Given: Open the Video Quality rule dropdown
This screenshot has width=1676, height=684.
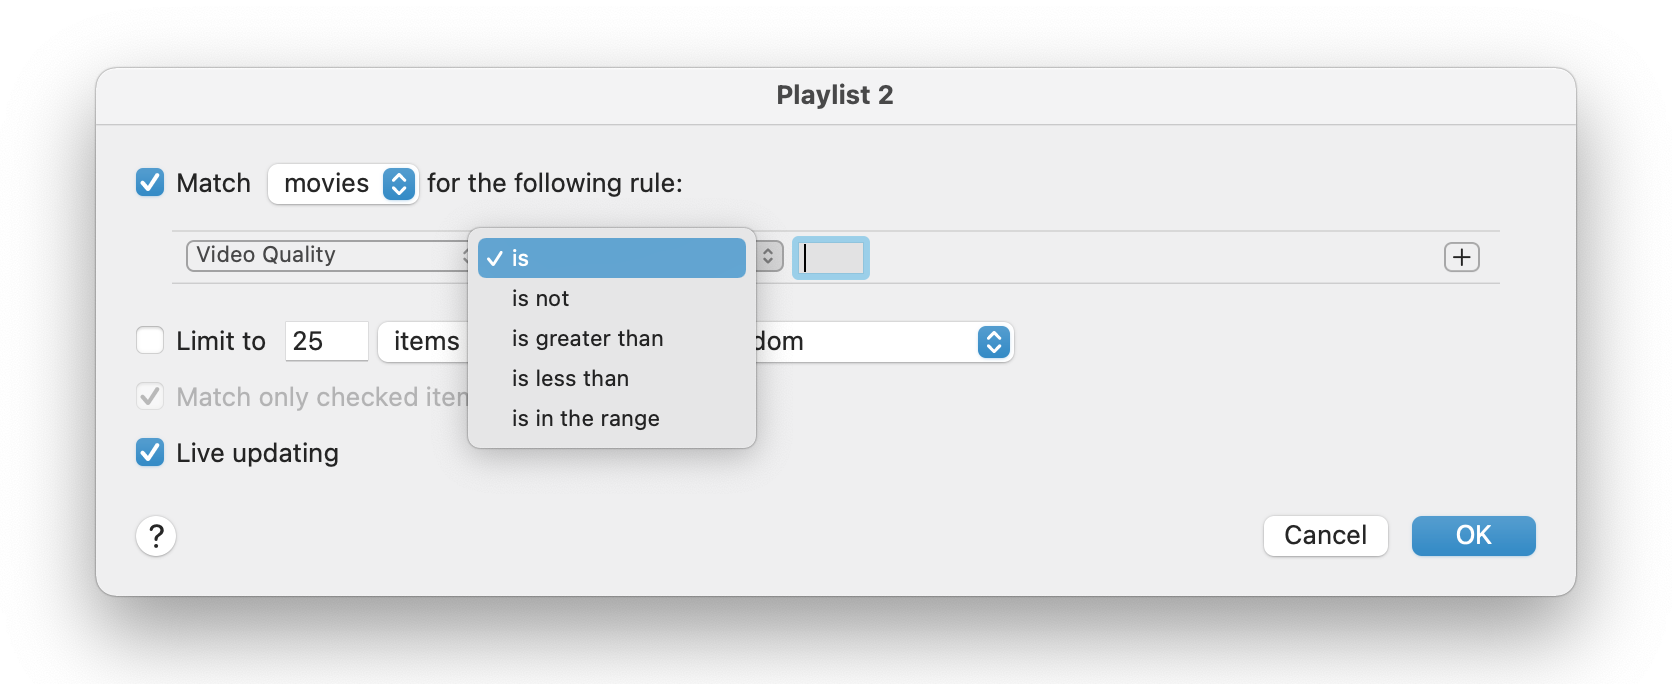Looking at the screenshot, I should pos(326,256).
